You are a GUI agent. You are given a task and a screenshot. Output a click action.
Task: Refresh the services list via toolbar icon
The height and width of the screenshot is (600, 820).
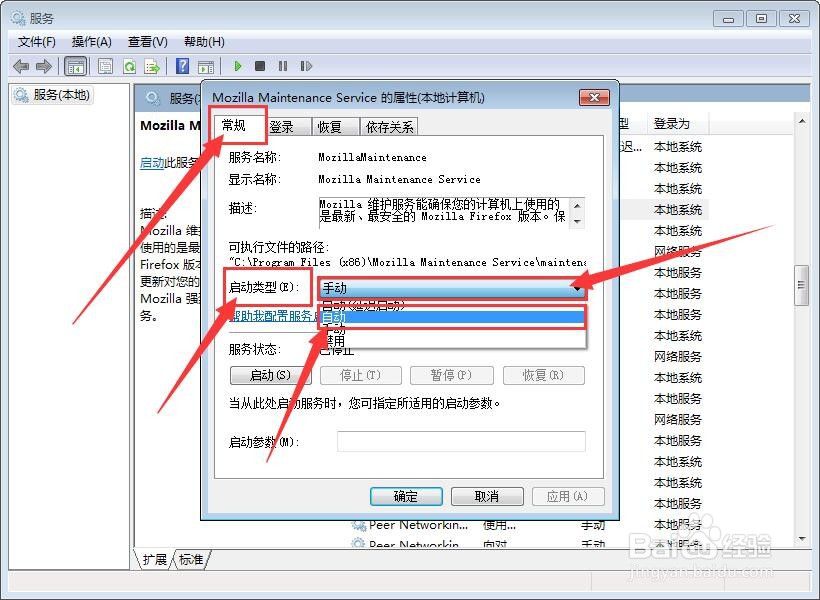pos(129,66)
